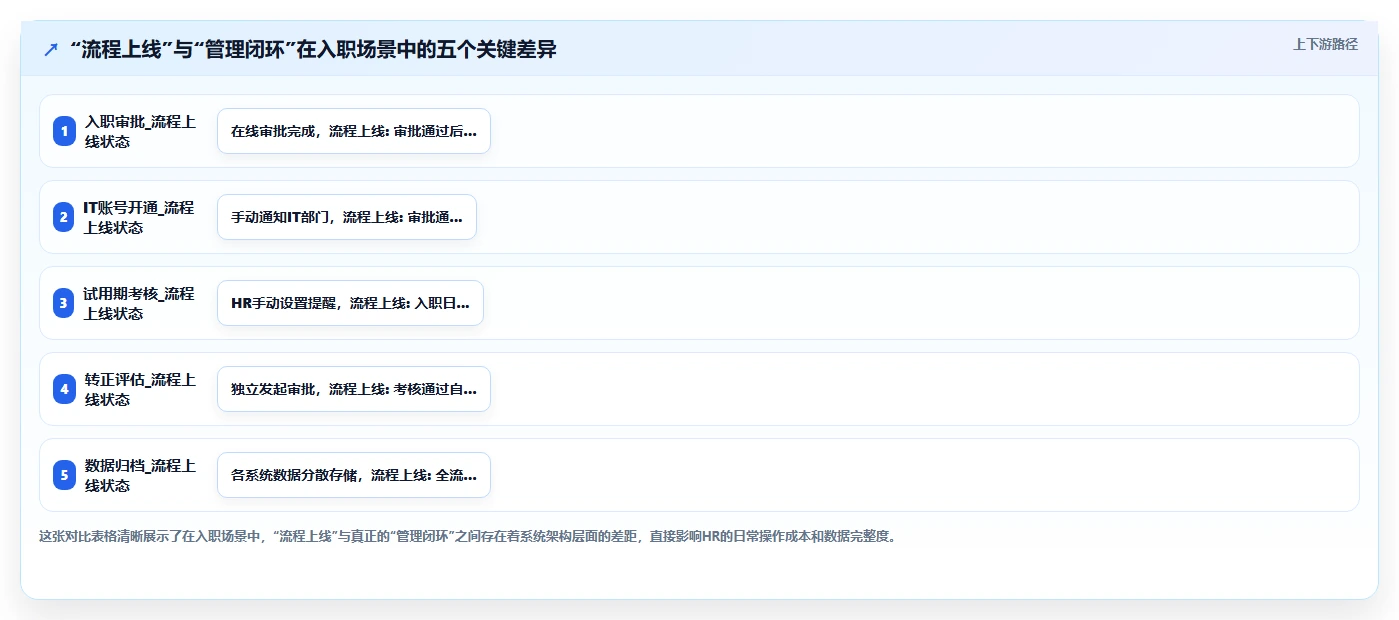Select the number 1 badge for 入职审批

pyautogui.click(x=64, y=131)
